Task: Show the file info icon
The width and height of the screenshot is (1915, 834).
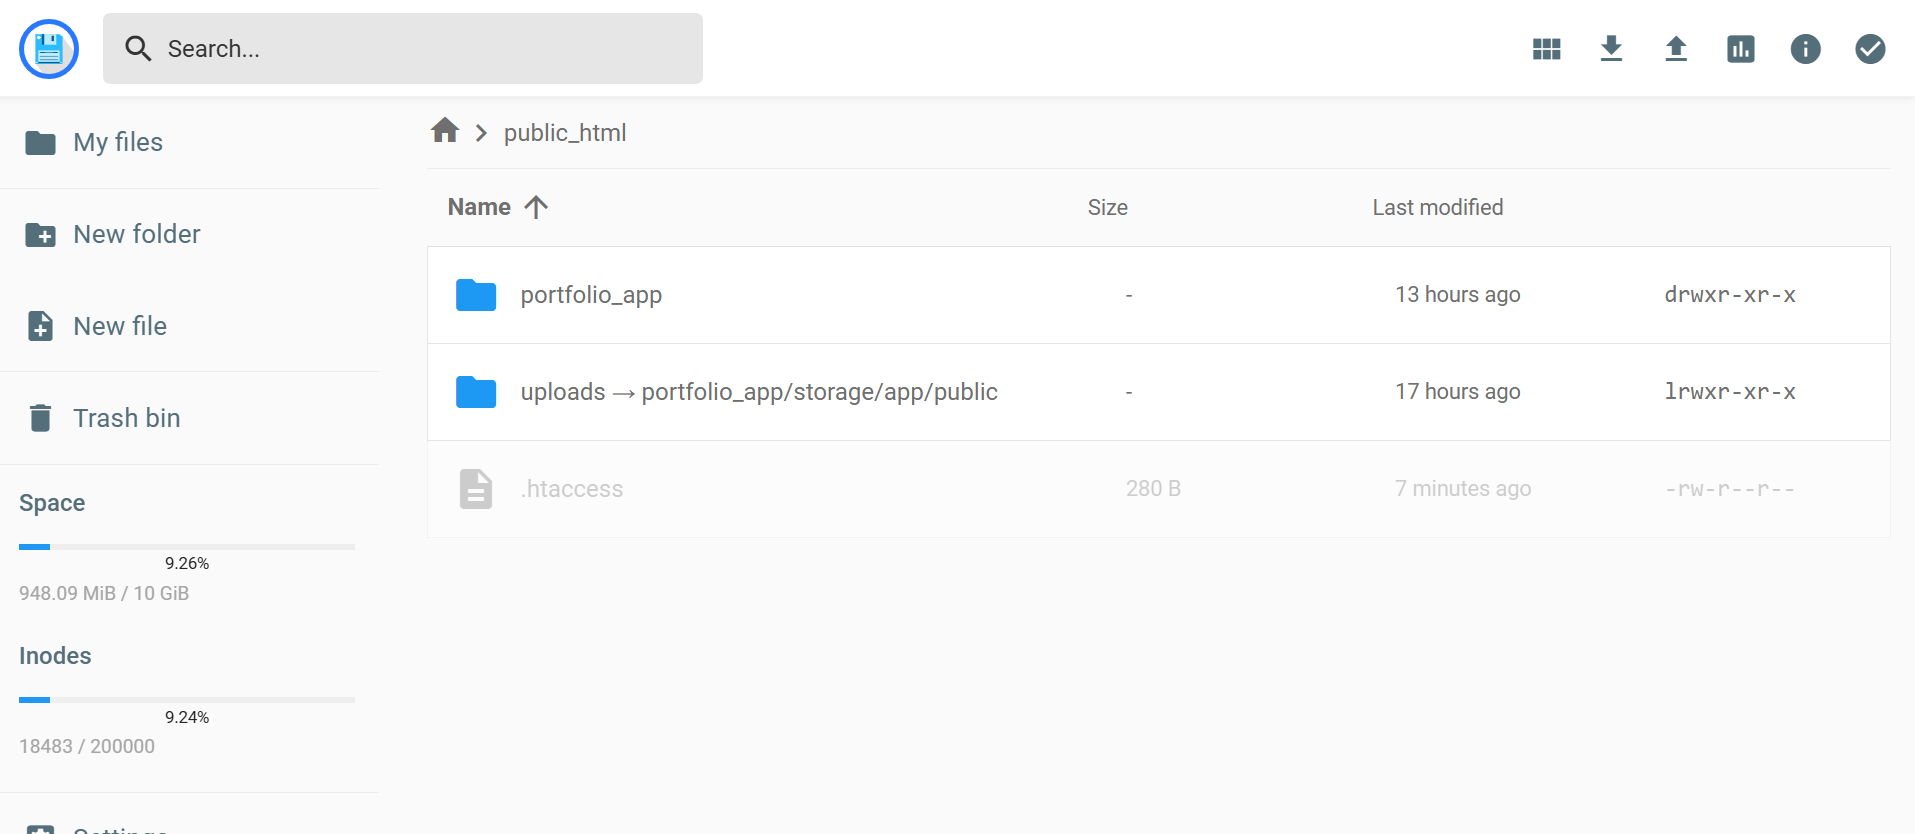Action: click(1805, 49)
